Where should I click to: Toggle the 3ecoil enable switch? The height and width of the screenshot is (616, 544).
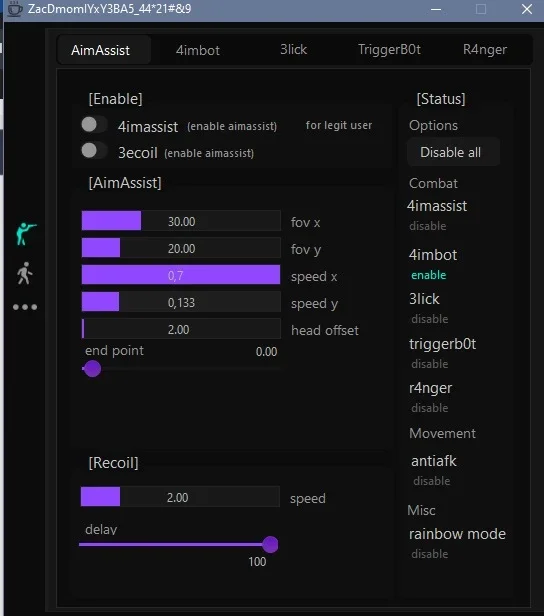[94, 150]
